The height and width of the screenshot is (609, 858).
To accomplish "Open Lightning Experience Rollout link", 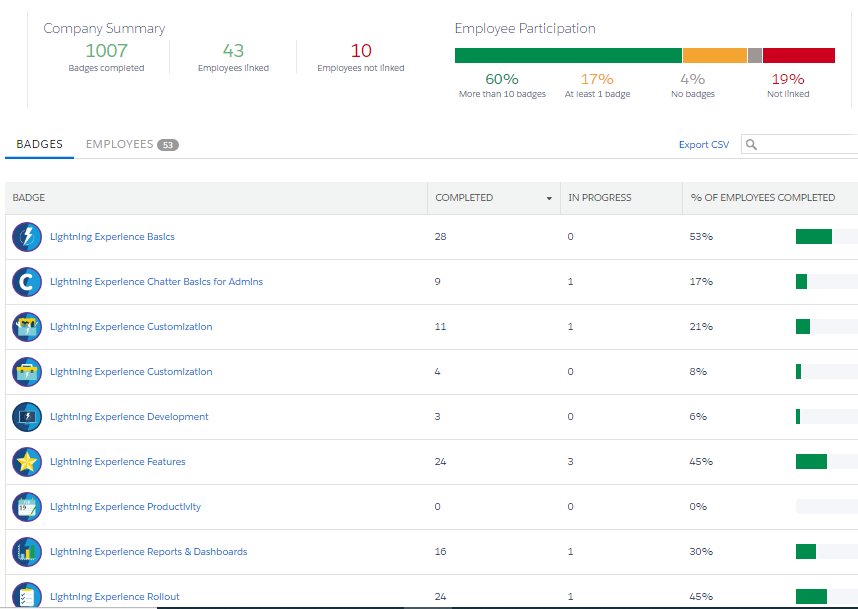I will point(114,596).
